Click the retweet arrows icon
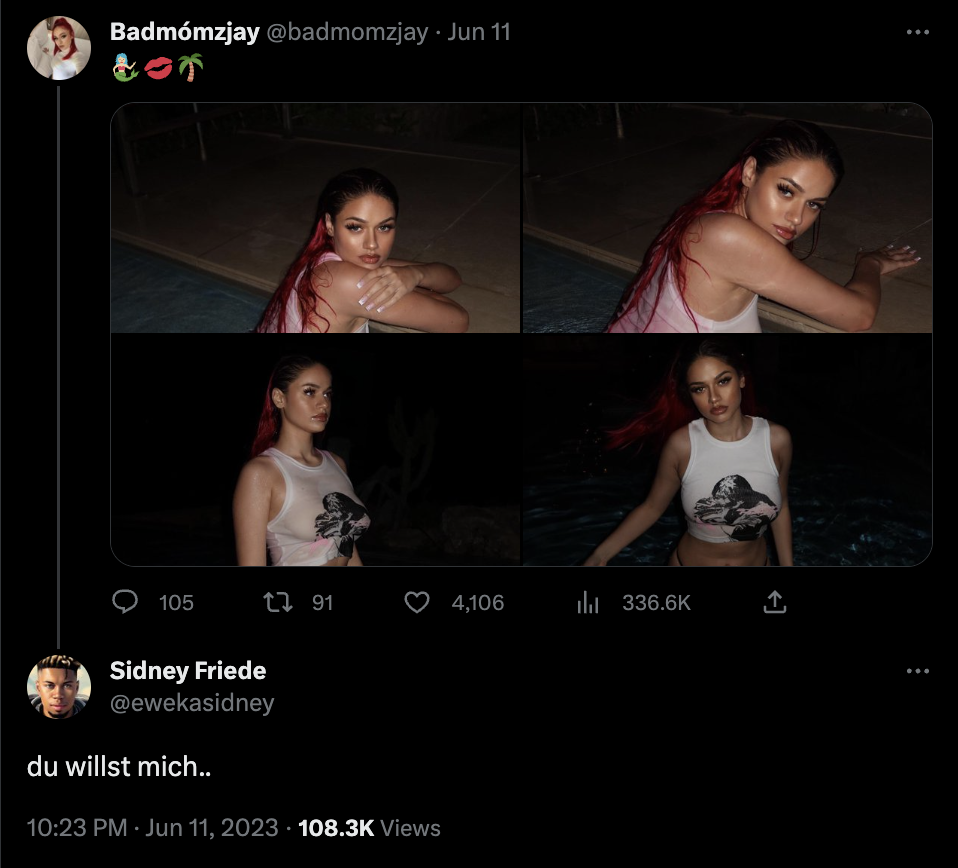 [x=275, y=602]
